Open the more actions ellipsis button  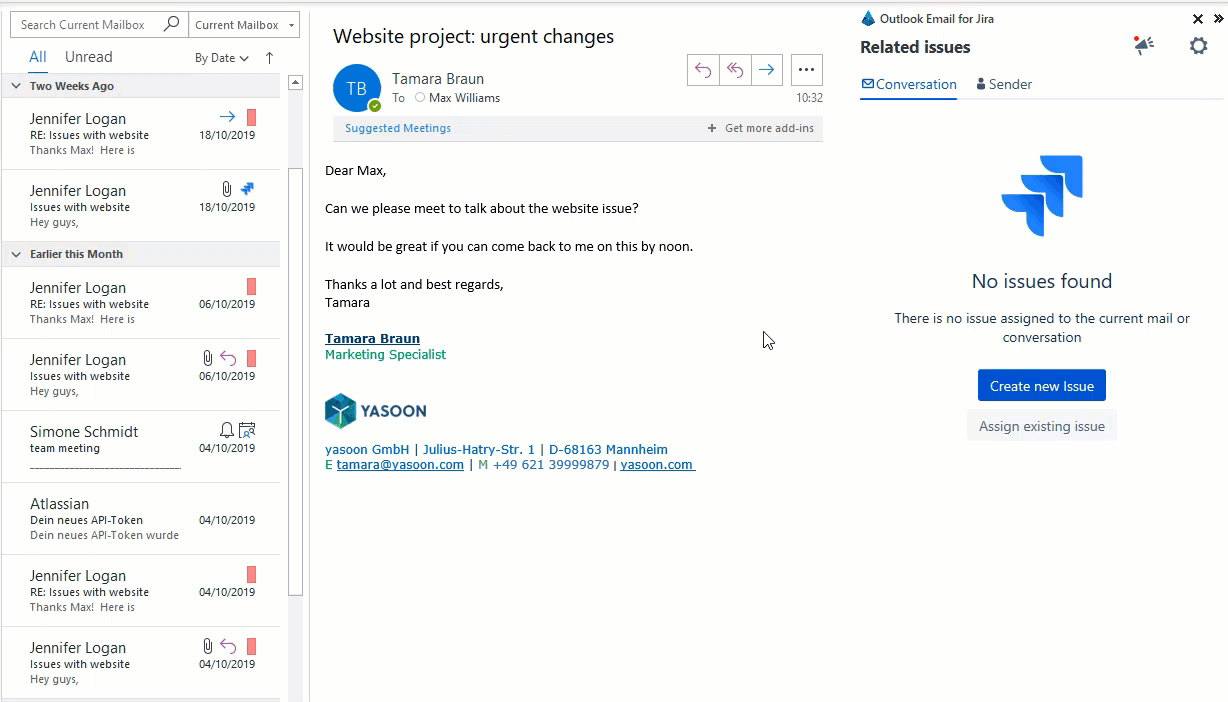pos(807,70)
